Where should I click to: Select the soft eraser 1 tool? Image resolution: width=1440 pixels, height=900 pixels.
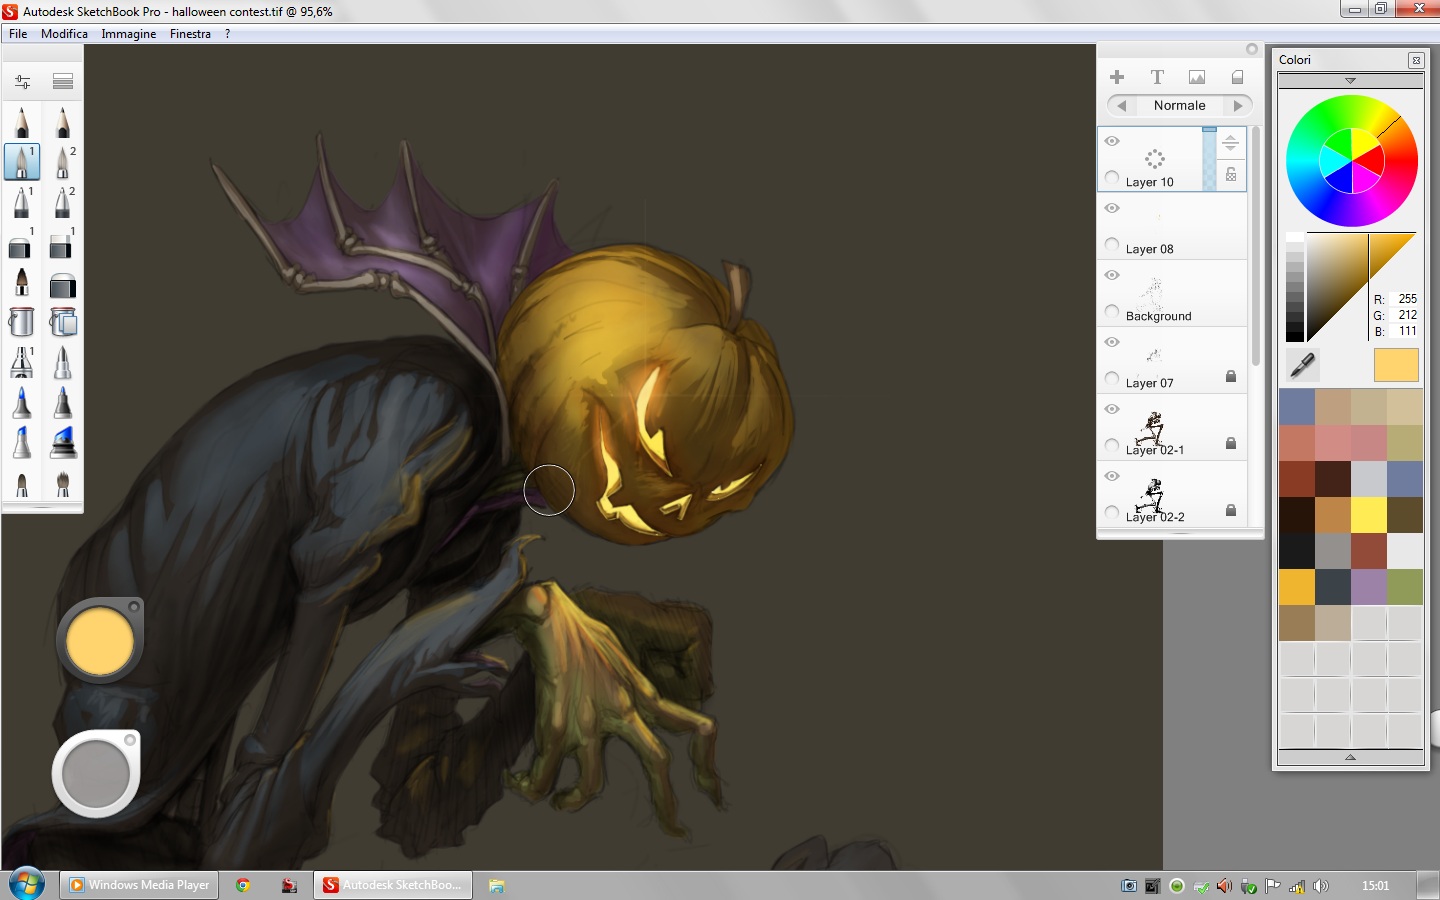point(22,243)
